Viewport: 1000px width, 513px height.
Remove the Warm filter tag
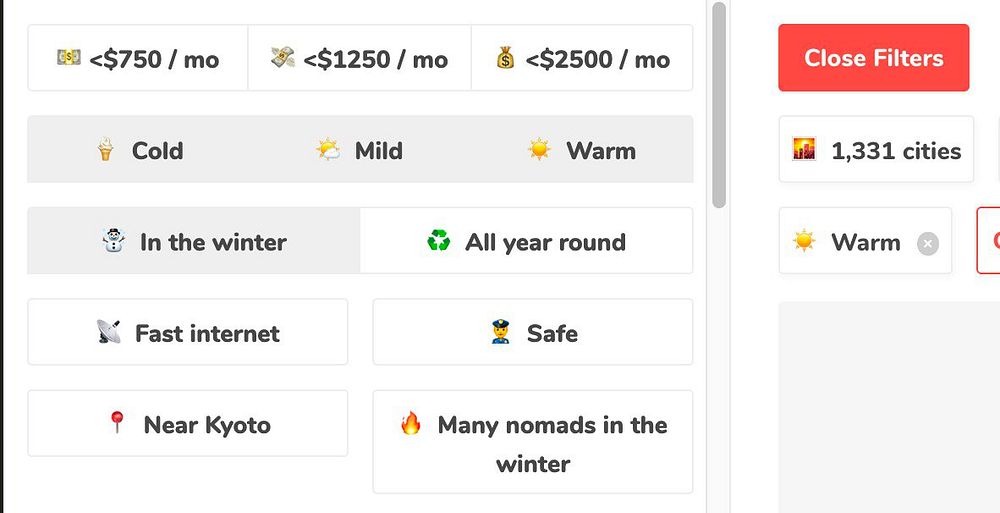(x=928, y=243)
